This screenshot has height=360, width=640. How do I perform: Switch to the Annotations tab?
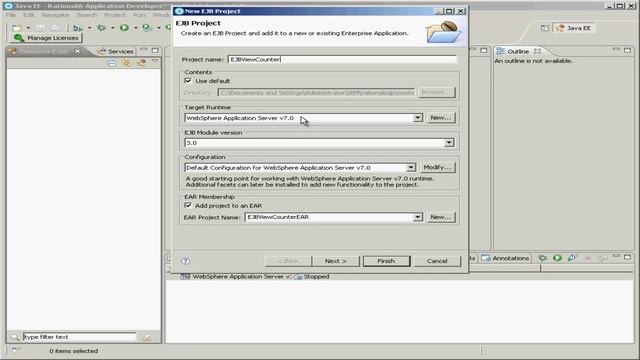tap(506, 258)
